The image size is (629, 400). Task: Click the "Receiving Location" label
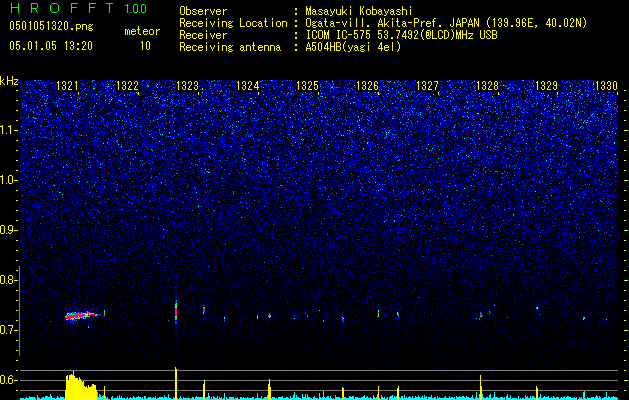click(x=233, y=23)
